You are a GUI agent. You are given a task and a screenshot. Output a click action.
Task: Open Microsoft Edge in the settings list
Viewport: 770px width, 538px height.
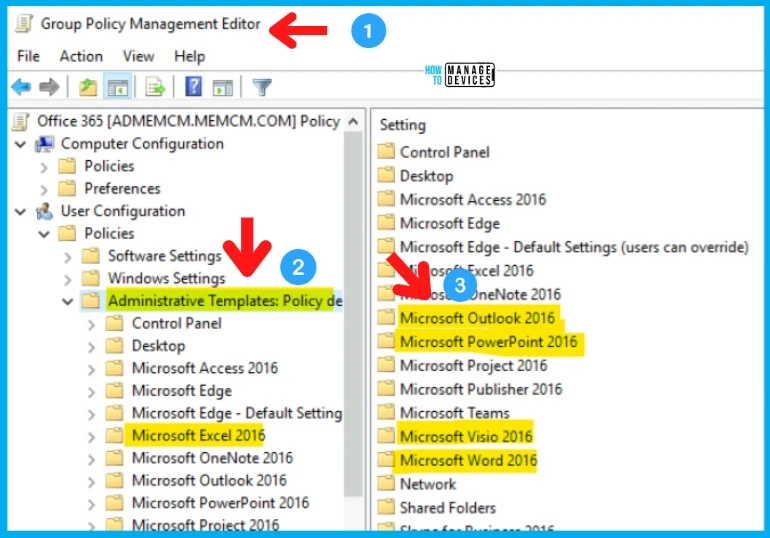[450, 223]
